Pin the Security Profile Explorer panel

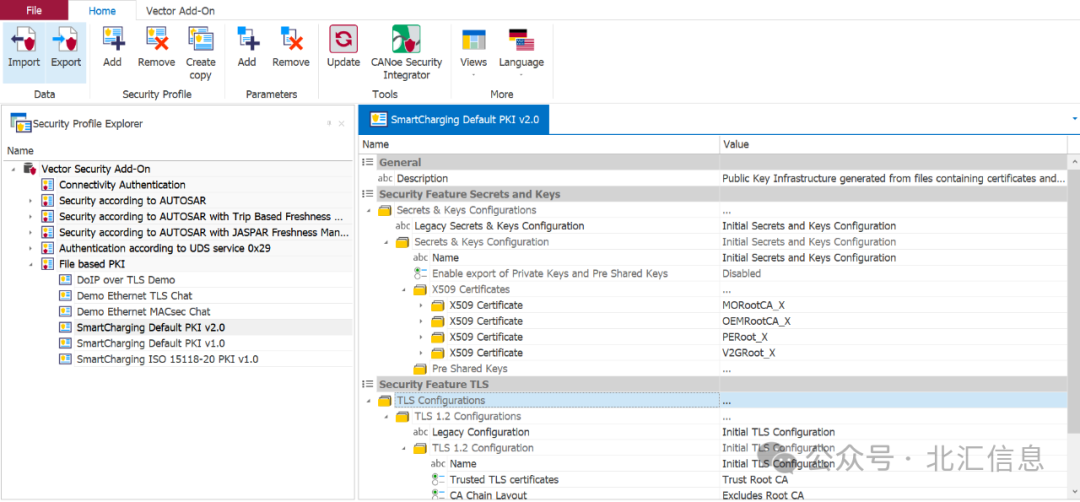tap(329, 123)
